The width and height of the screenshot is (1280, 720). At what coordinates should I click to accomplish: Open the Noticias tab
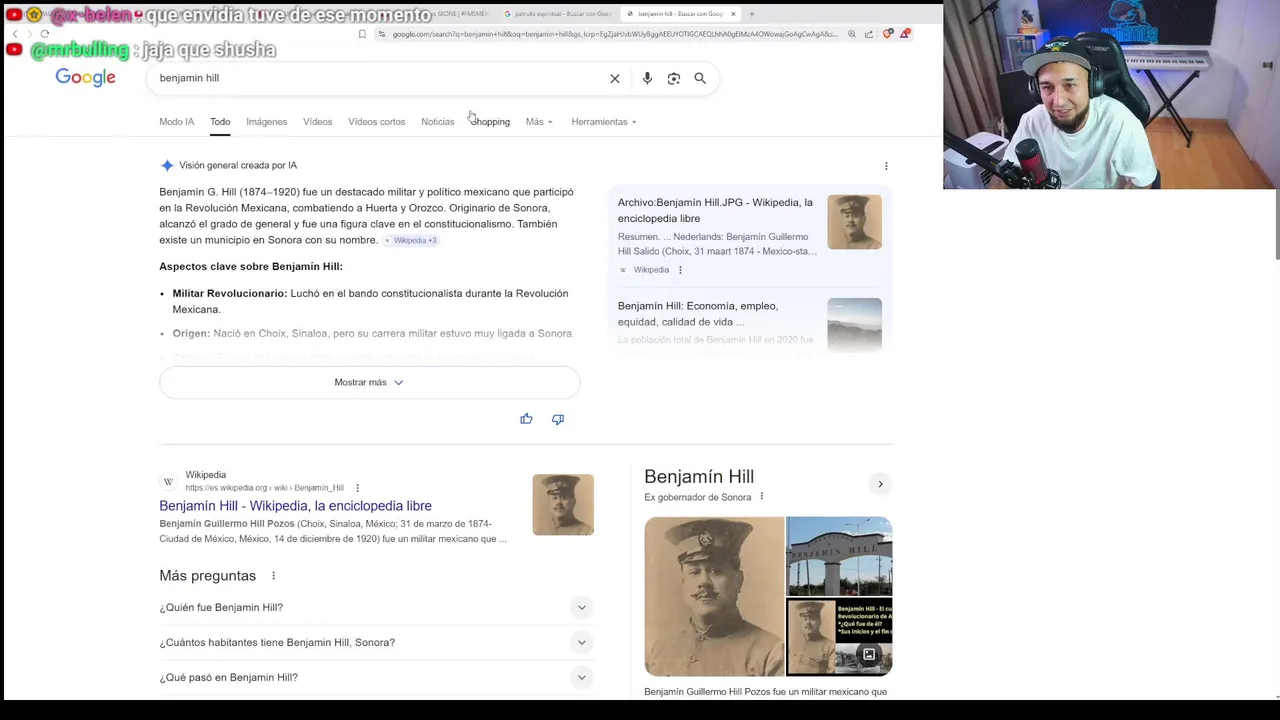click(438, 122)
